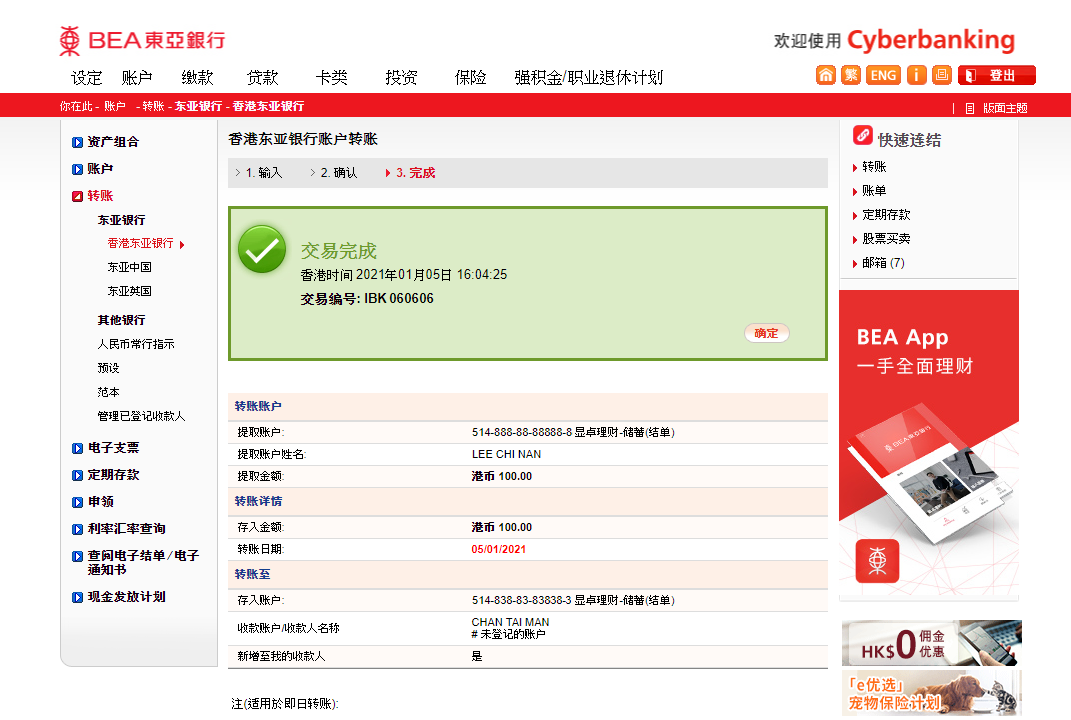Click transaction number IBK 060606
The width and height of the screenshot is (1071, 720).
pyautogui.click(x=399, y=299)
